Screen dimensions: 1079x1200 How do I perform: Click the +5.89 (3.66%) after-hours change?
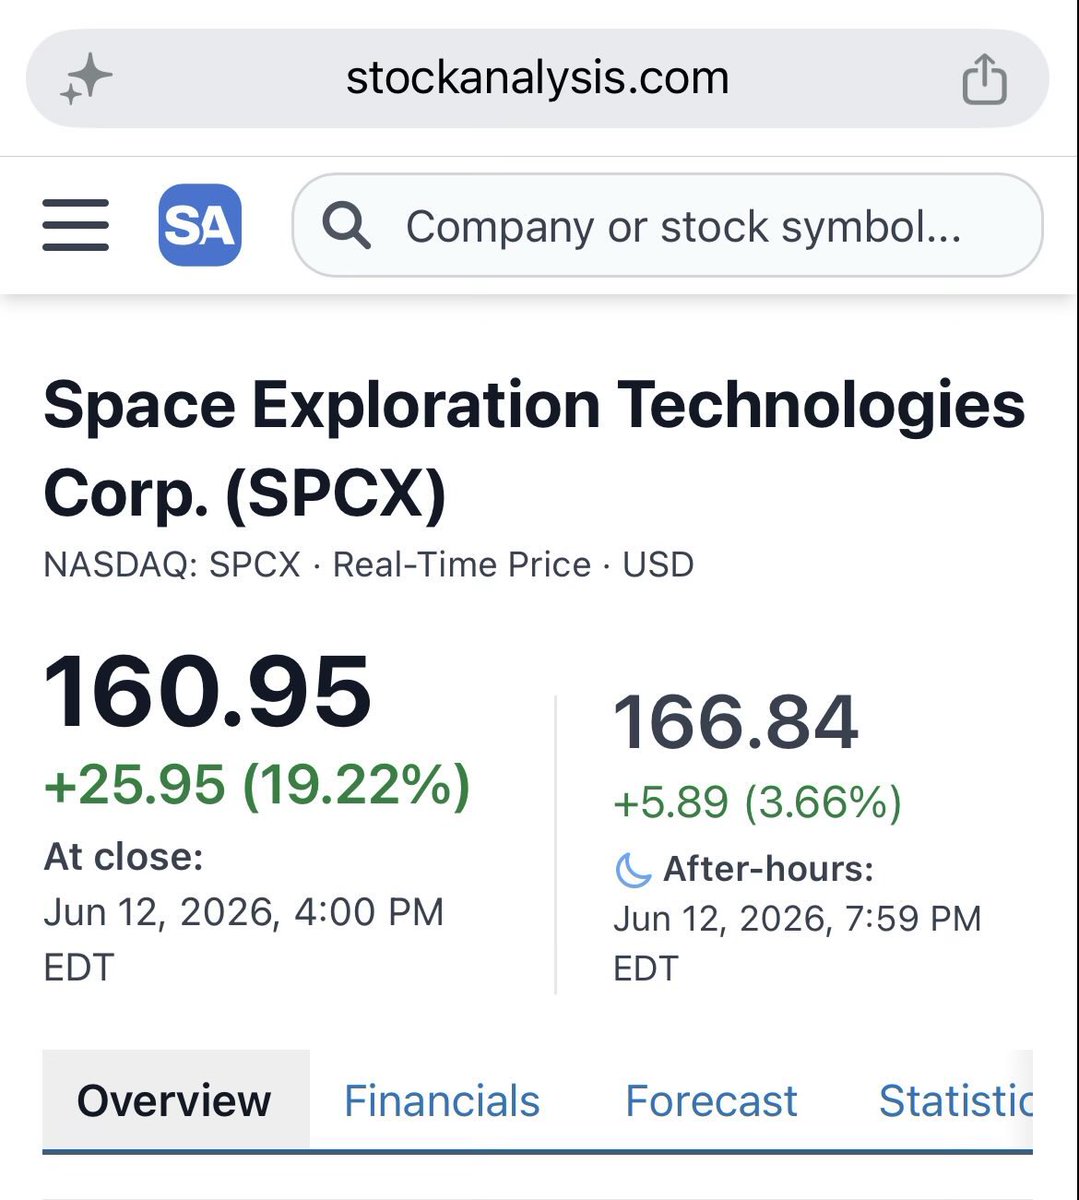click(757, 802)
